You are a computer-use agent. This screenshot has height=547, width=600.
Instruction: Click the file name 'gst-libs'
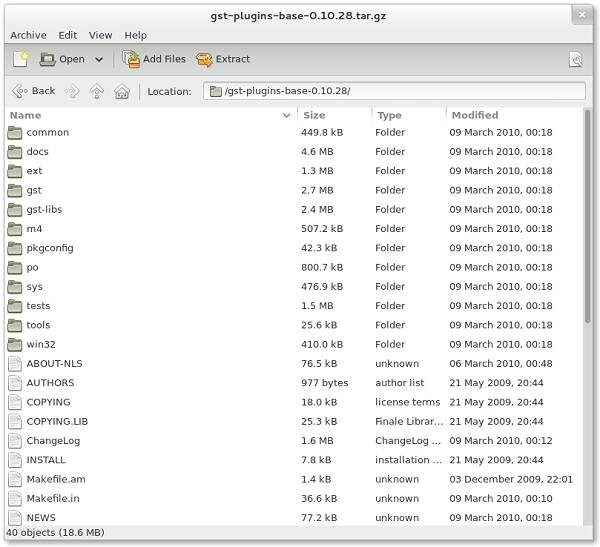[x=44, y=210]
